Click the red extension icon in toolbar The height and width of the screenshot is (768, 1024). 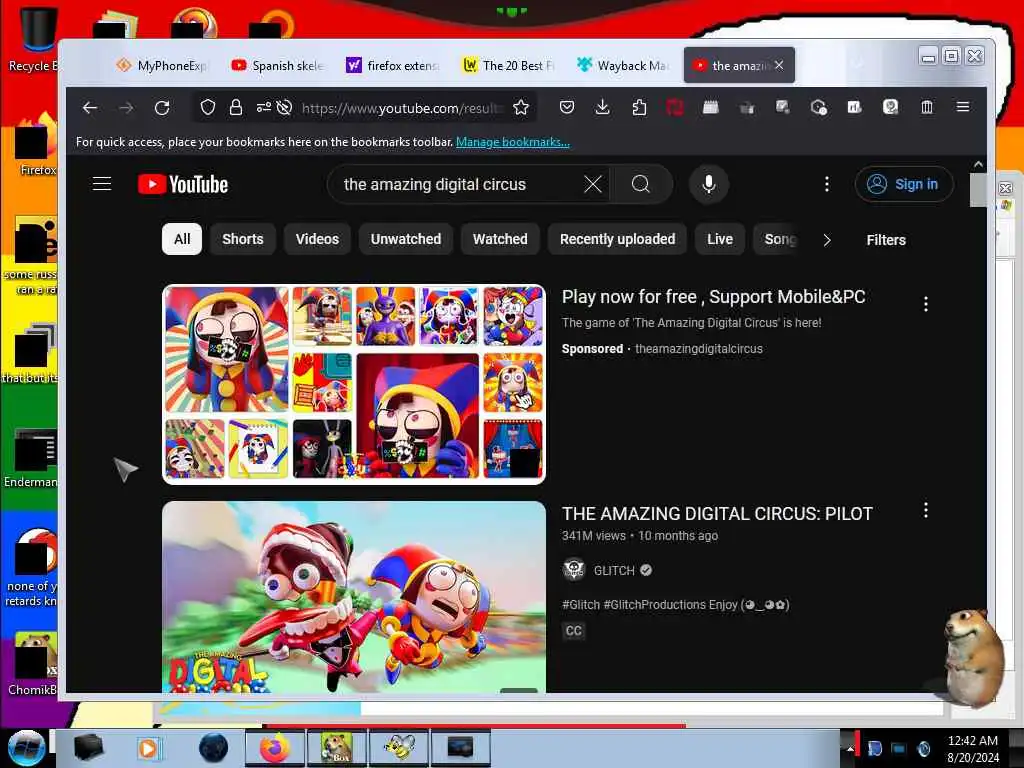point(675,107)
